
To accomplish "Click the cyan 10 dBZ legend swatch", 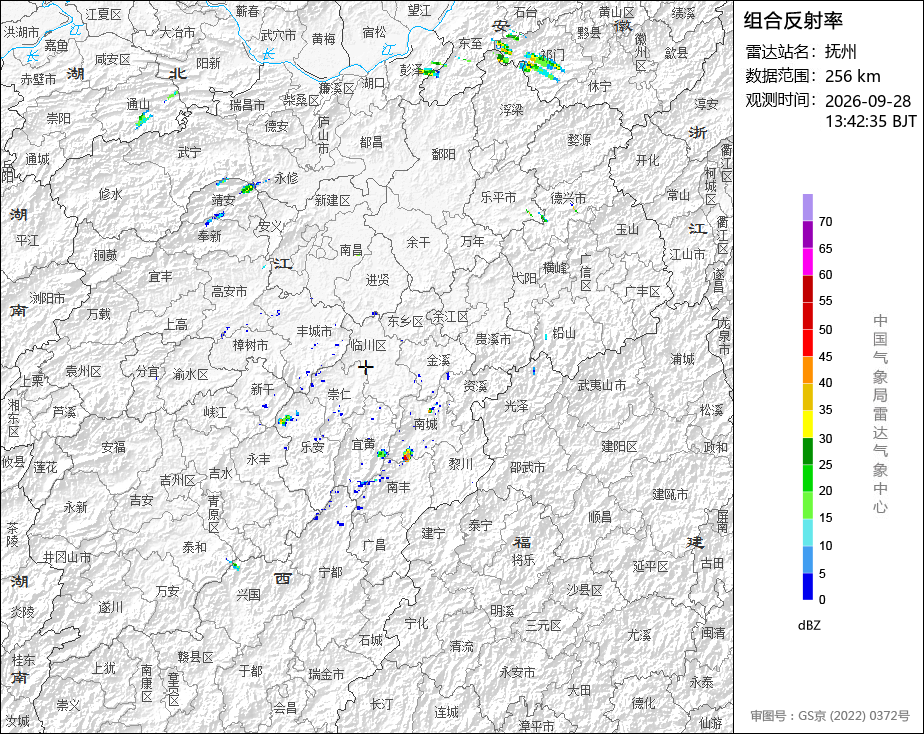I will [x=807, y=533].
